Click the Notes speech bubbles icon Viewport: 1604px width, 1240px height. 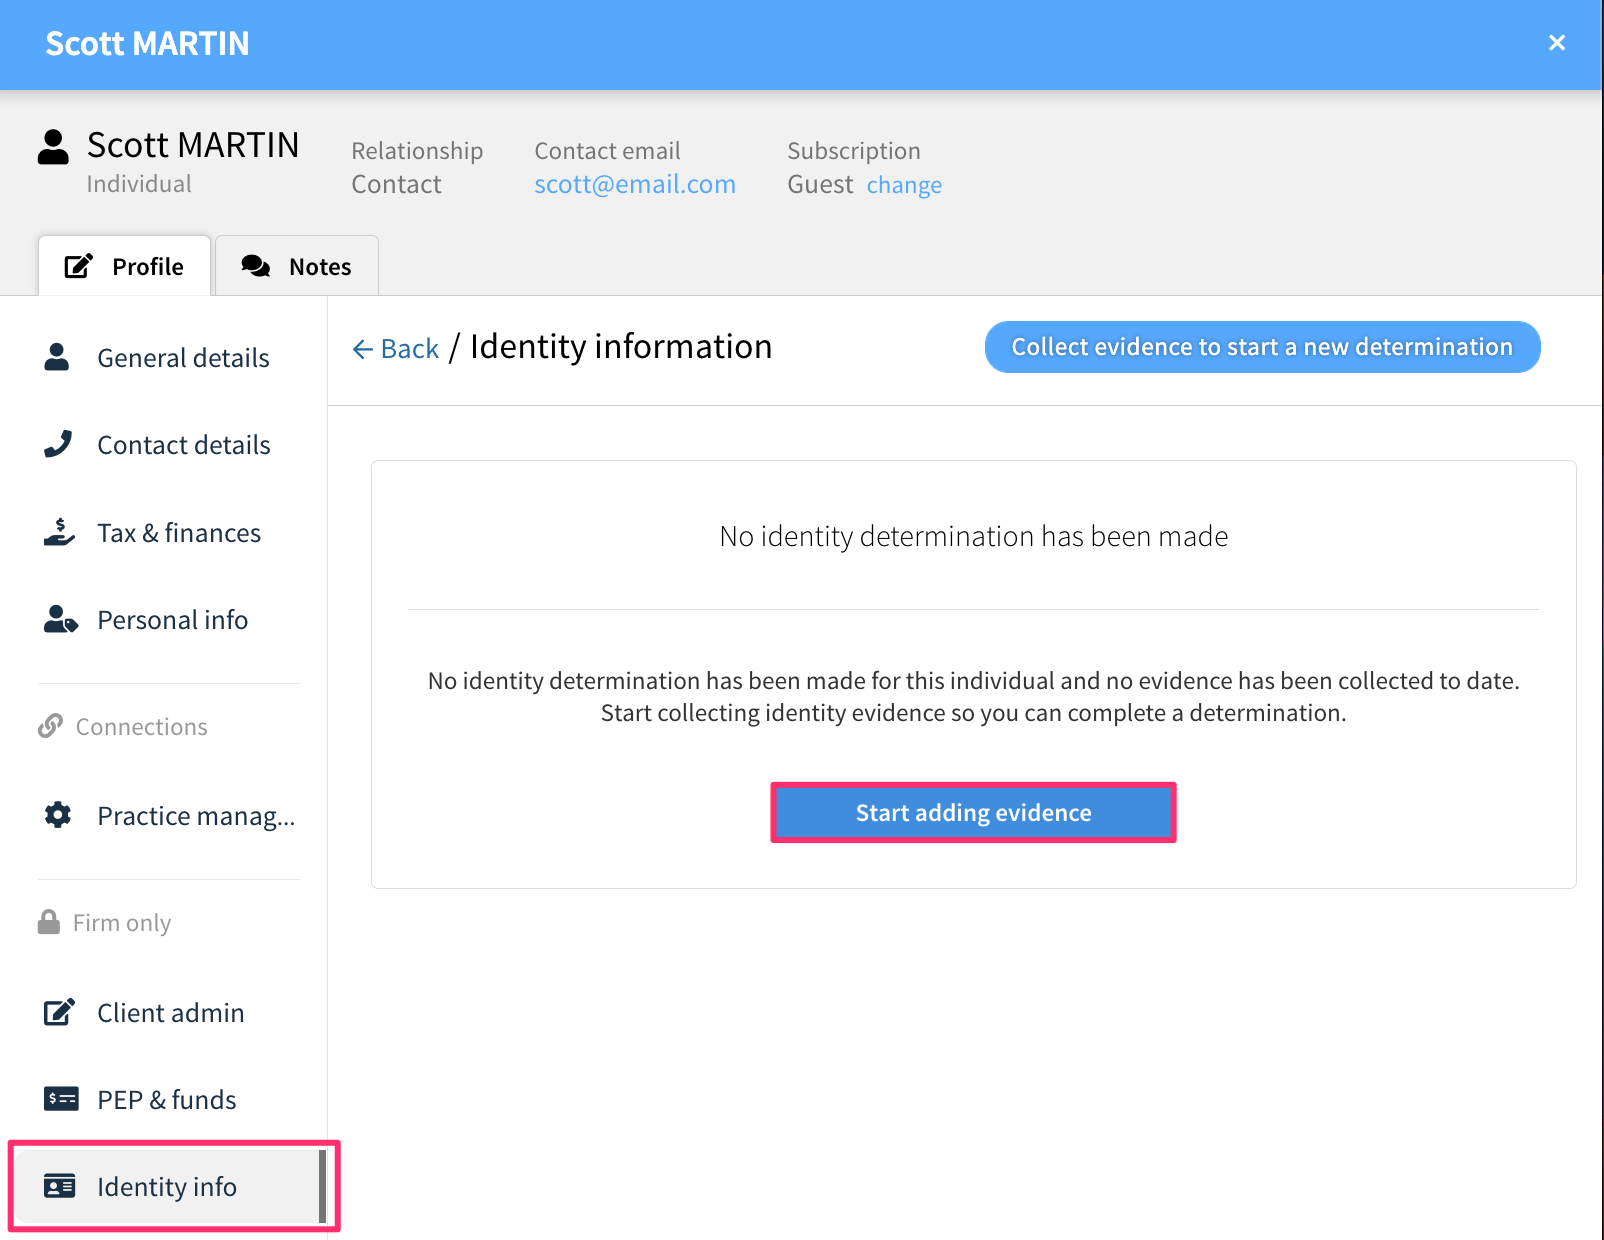(x=256, y=266)
